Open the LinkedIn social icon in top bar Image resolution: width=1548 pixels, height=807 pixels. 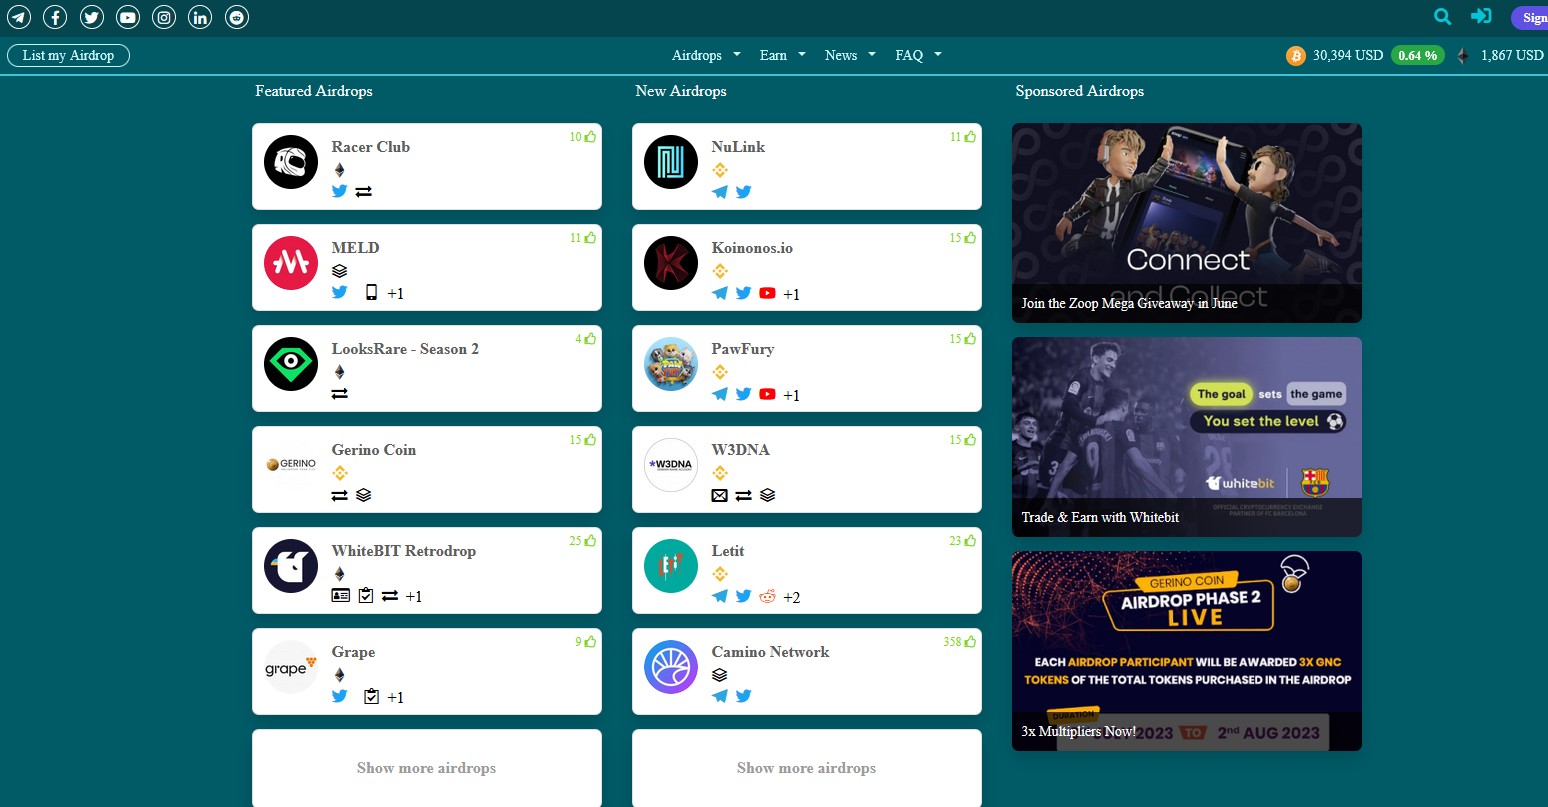[200, 17]
